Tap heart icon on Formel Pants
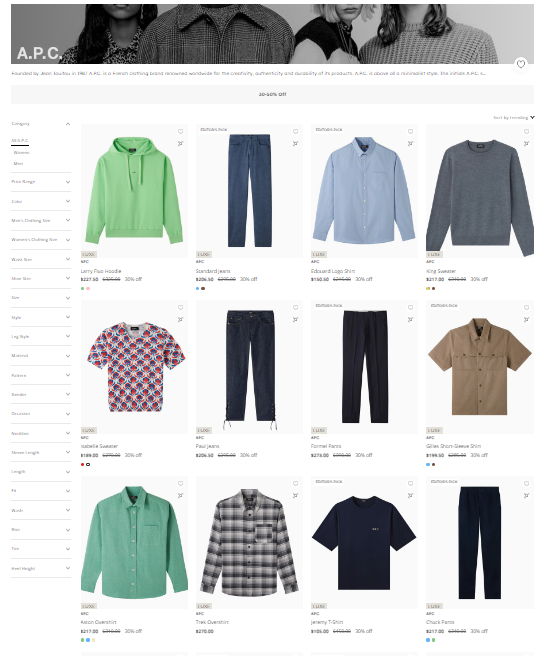 410,308
